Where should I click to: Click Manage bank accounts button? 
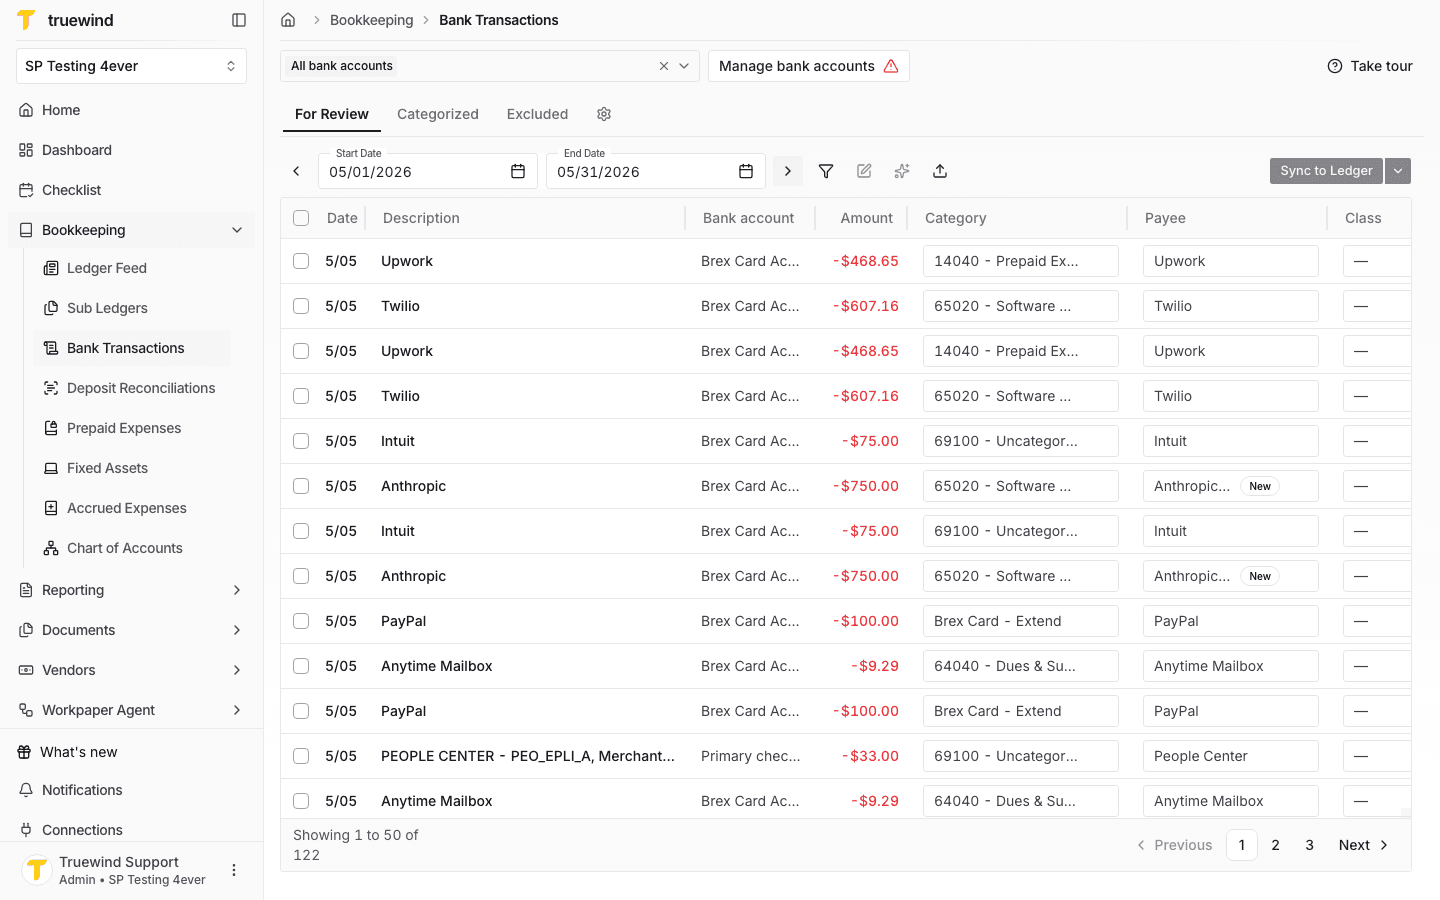pyautogui.click(x=809, y=66)
